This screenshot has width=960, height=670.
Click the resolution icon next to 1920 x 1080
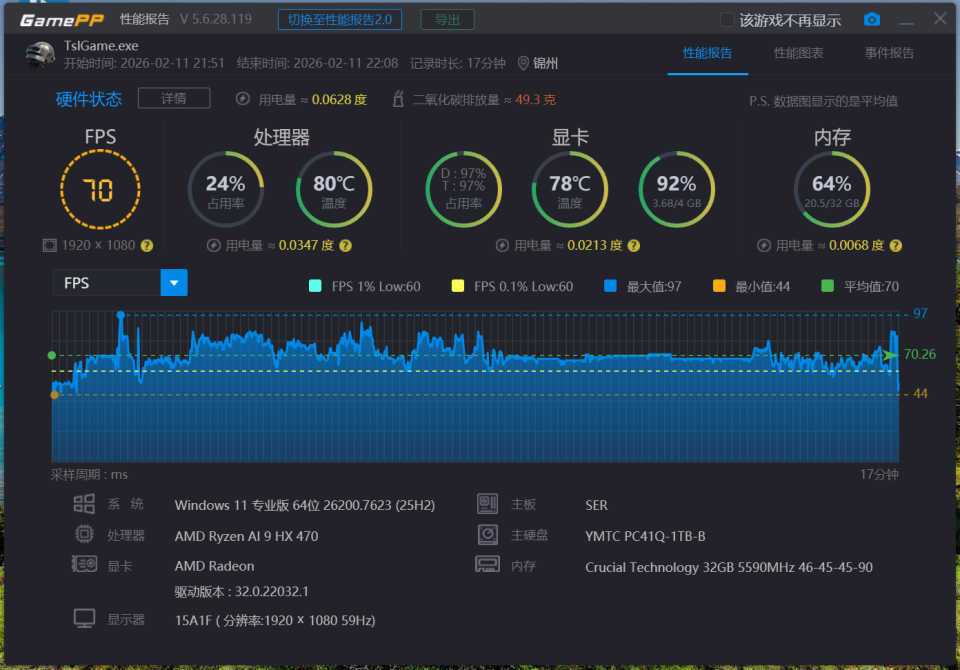pyautogui.click(x=50, y=246)
